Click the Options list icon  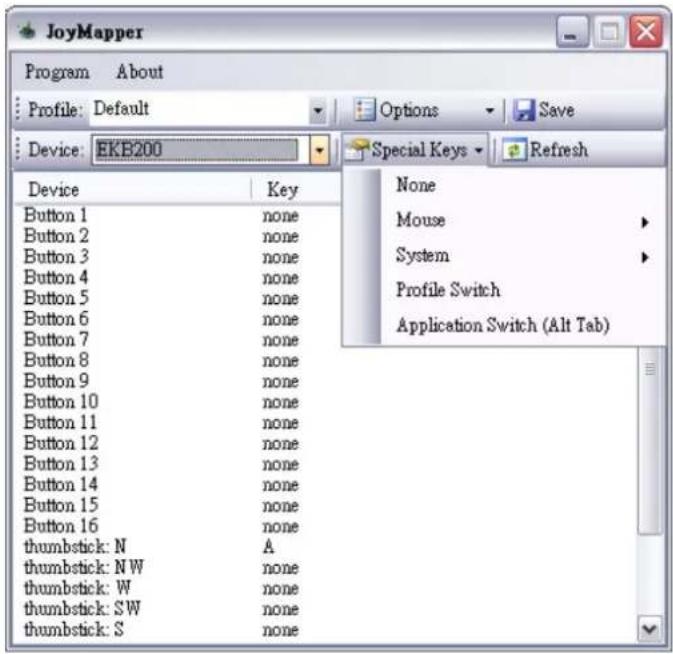(x=364, y=109)
